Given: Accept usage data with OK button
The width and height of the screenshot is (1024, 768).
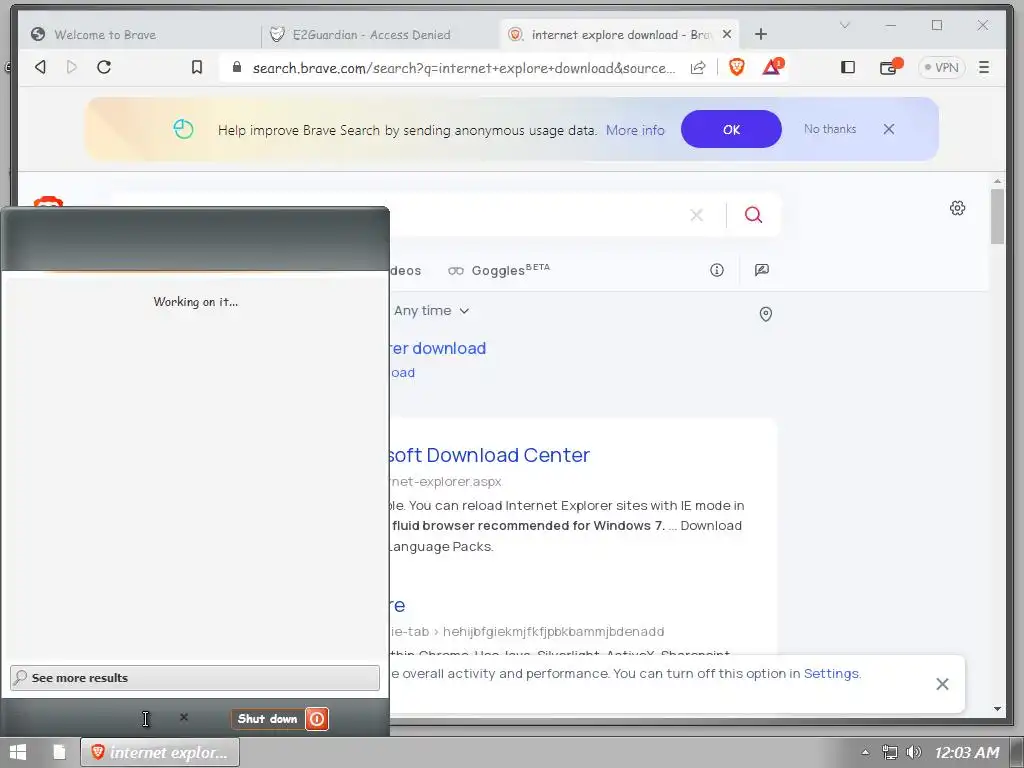Looking at the screenshot, I should tap(731, 129).
